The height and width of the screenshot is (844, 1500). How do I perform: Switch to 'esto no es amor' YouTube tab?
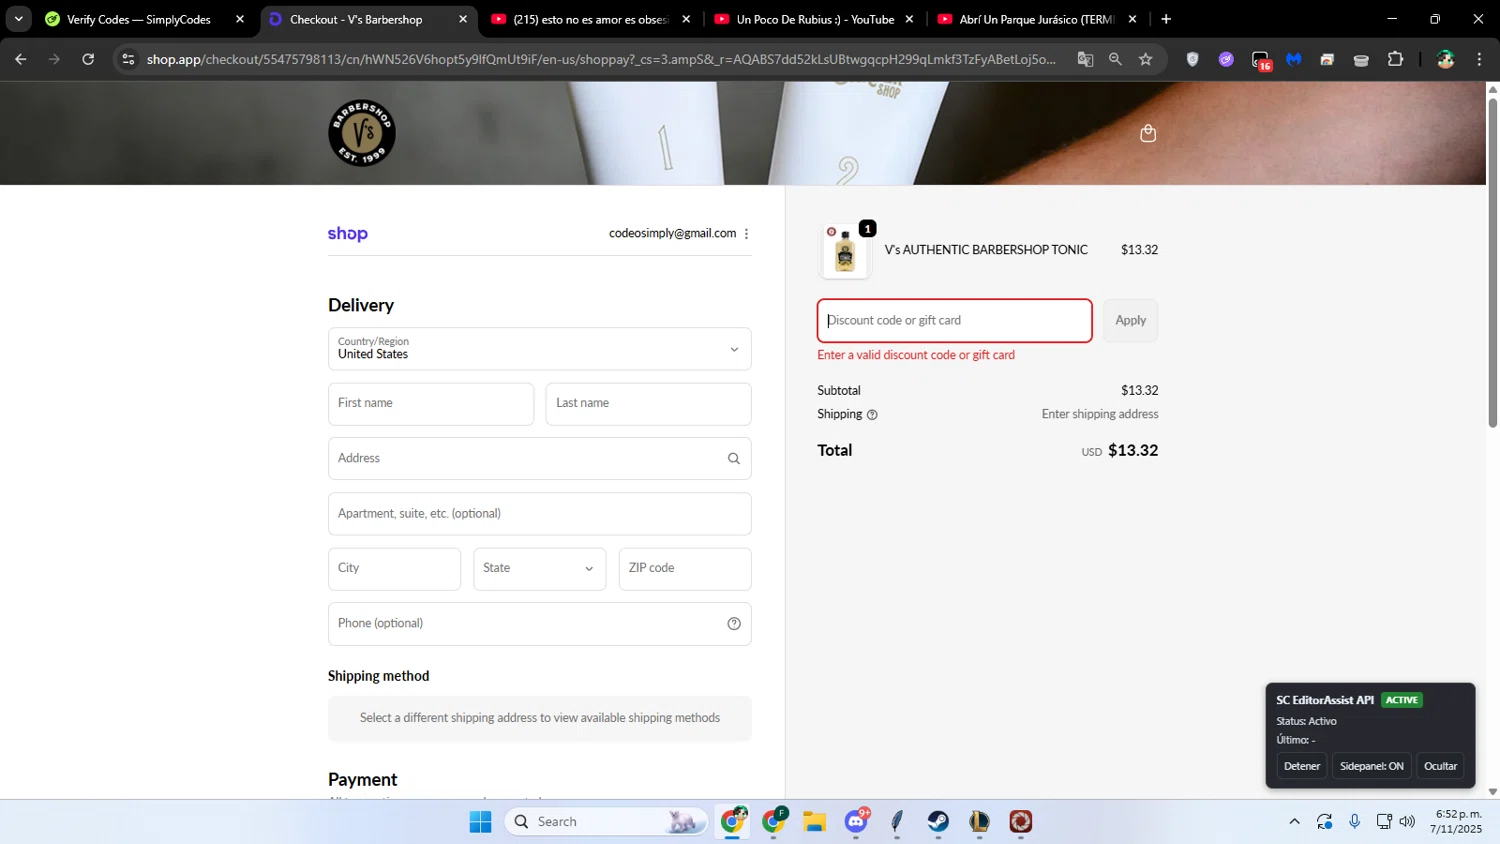point(590,19)
